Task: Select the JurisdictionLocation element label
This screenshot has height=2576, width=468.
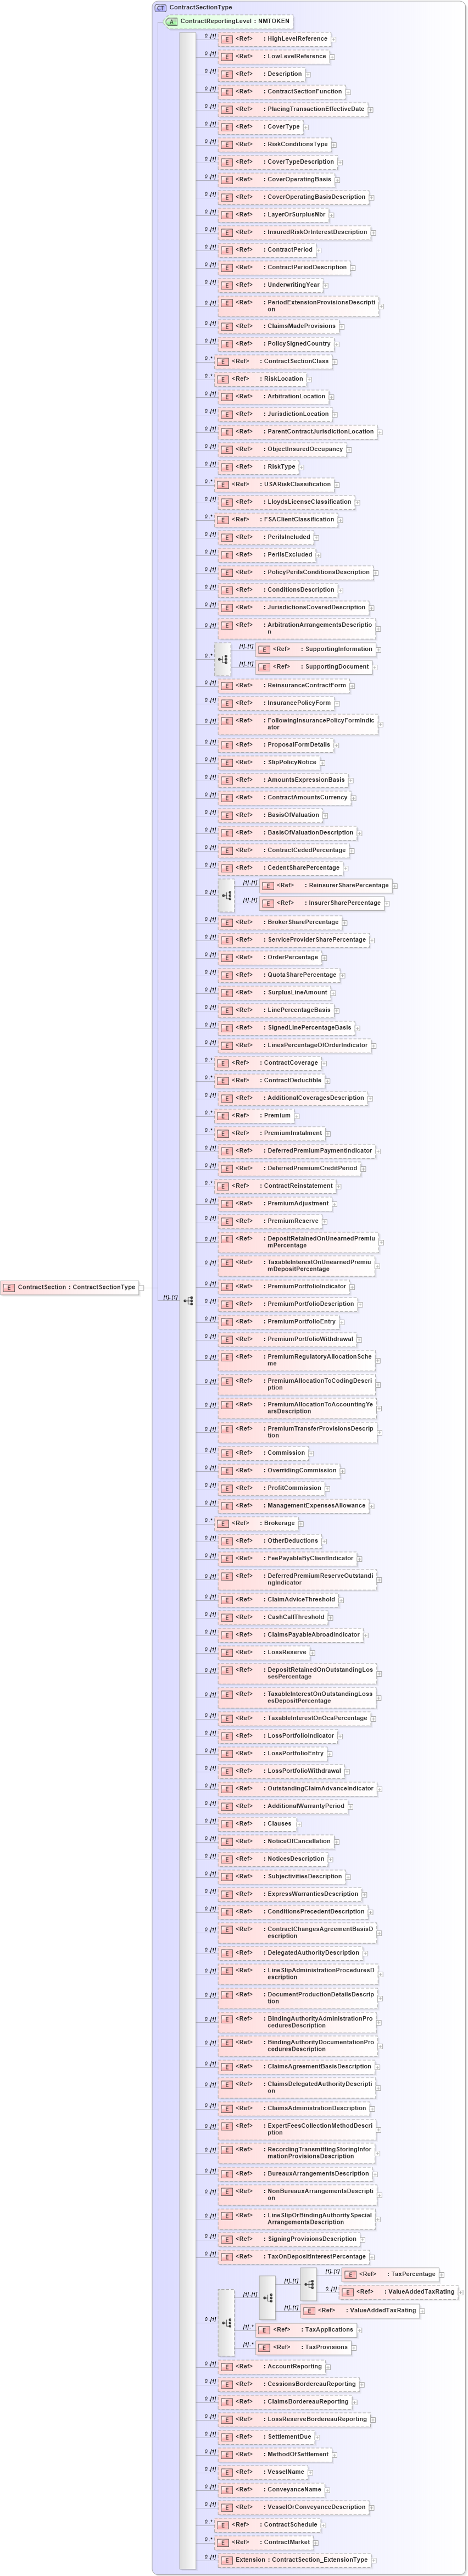Action: tap(297, 414)
